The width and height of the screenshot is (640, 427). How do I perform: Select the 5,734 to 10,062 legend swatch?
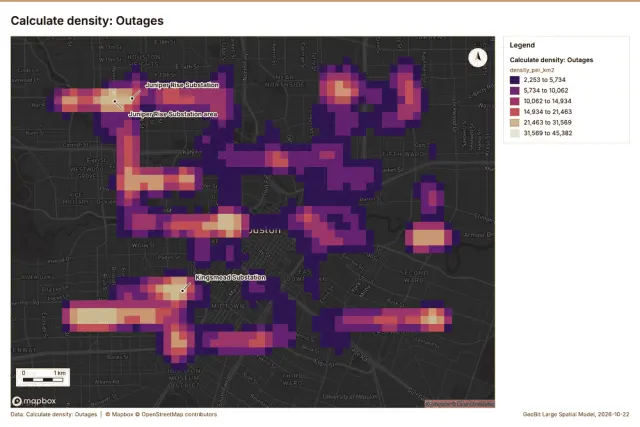click(x=515, y=91)
